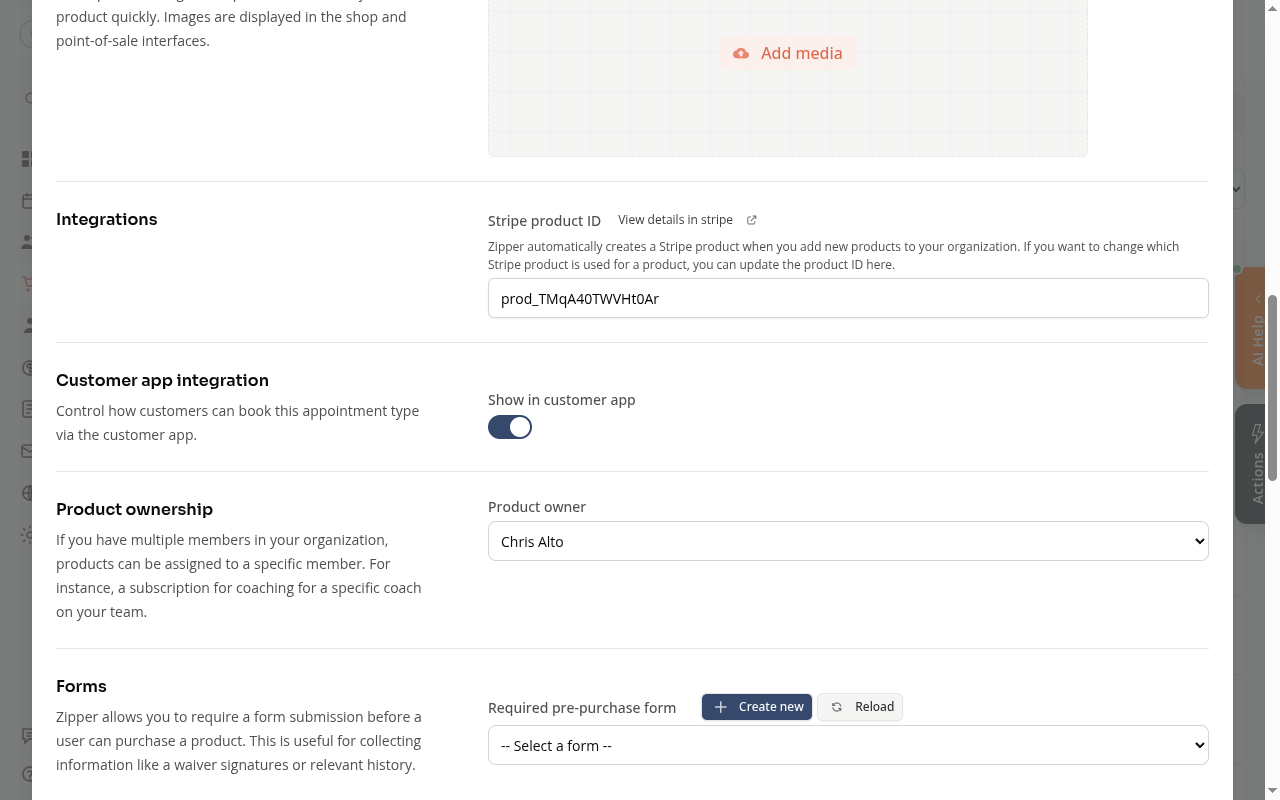
Task: Click the Reload button label
Action: 874,707
